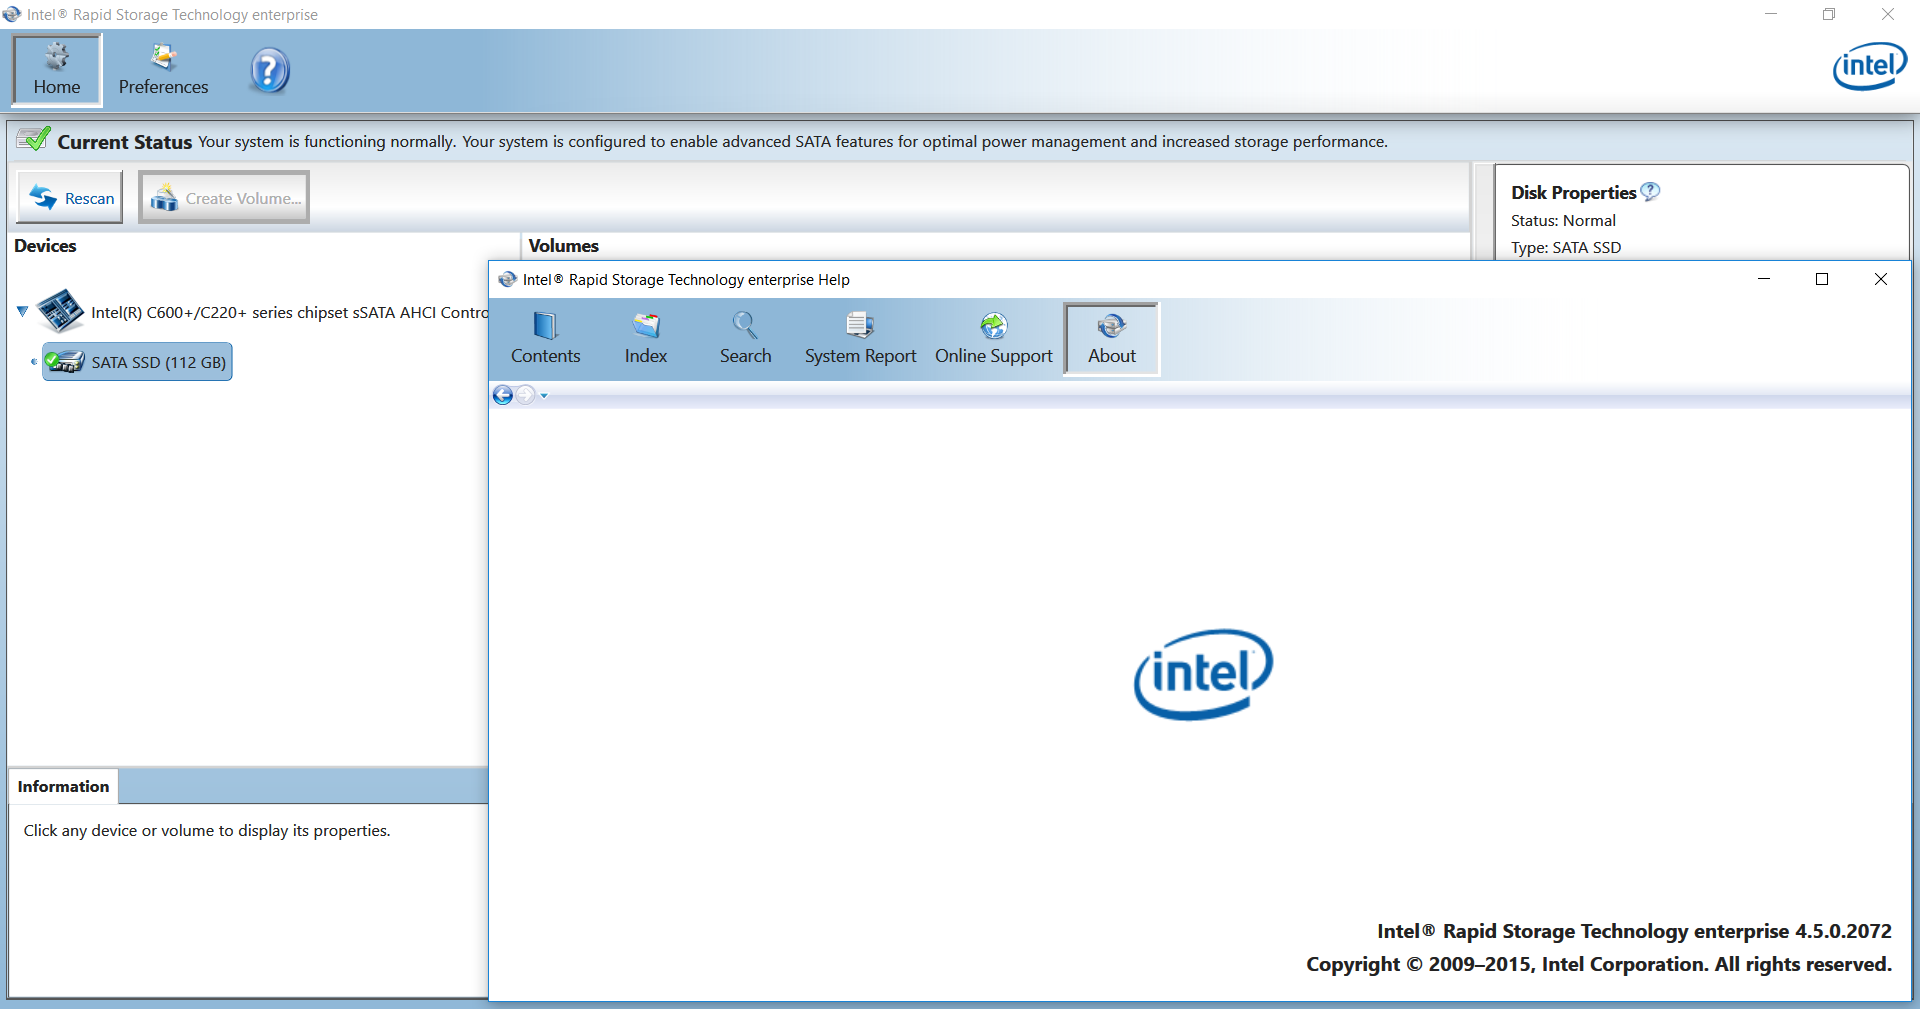Open the Preferences tab
Image resolution: width=1920 pixels, height=1009 pixels.
(163, 70)
